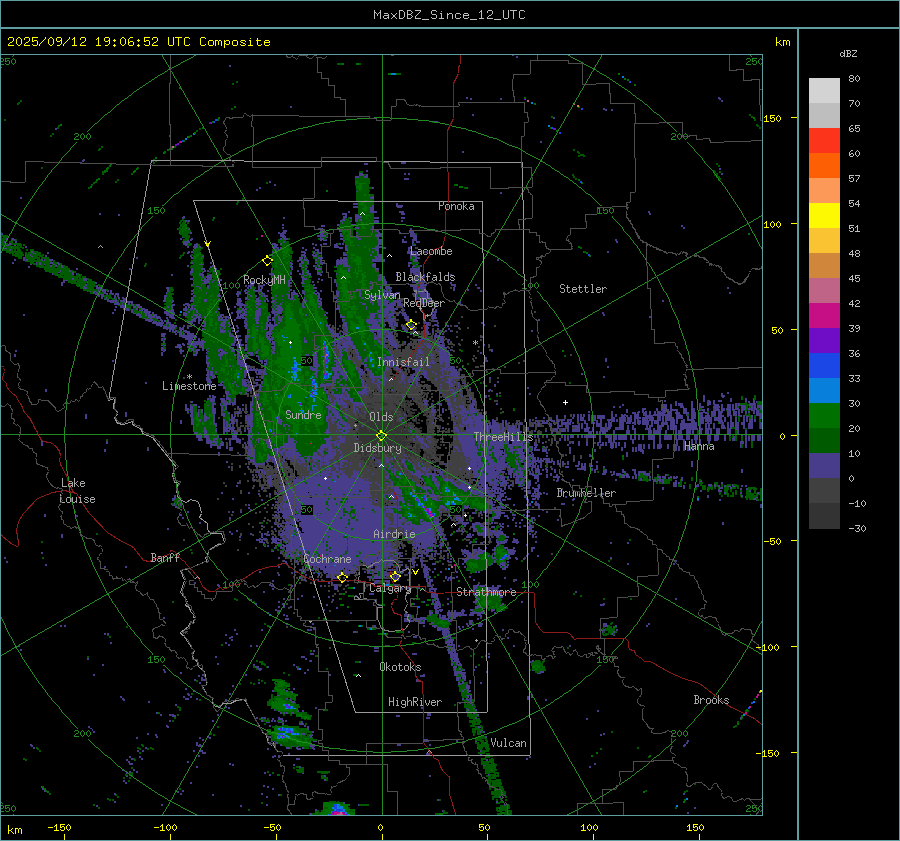Click the -10 value on the dBZ legend

click(858, 503)
